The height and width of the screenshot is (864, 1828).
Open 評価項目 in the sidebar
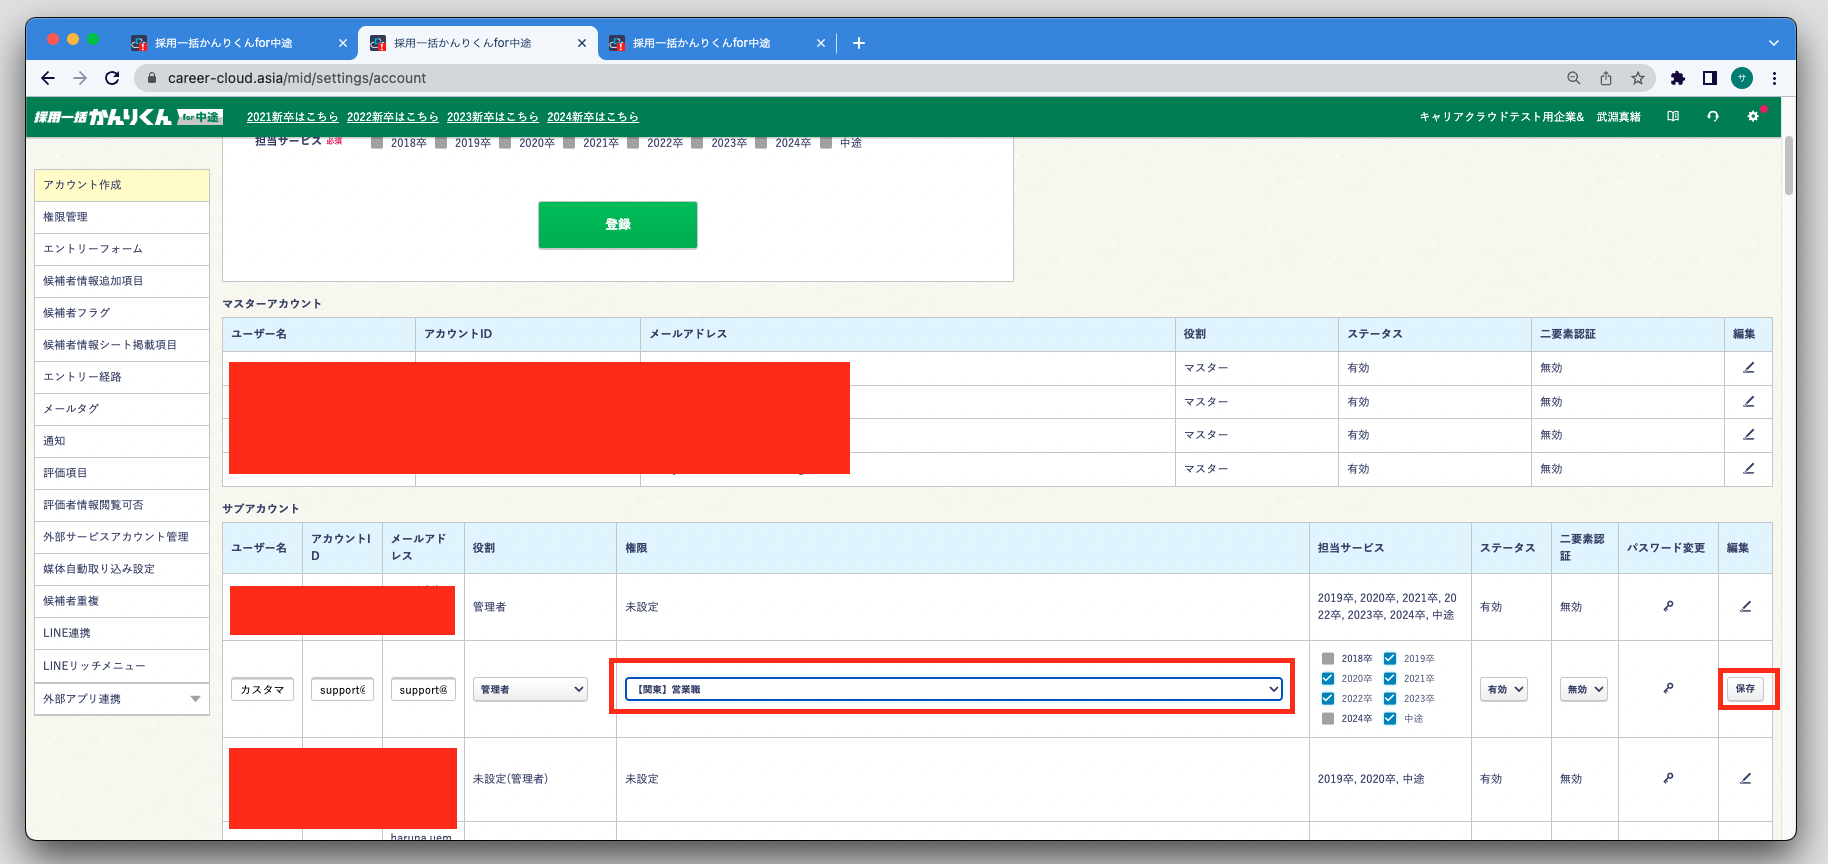point(122,473)
